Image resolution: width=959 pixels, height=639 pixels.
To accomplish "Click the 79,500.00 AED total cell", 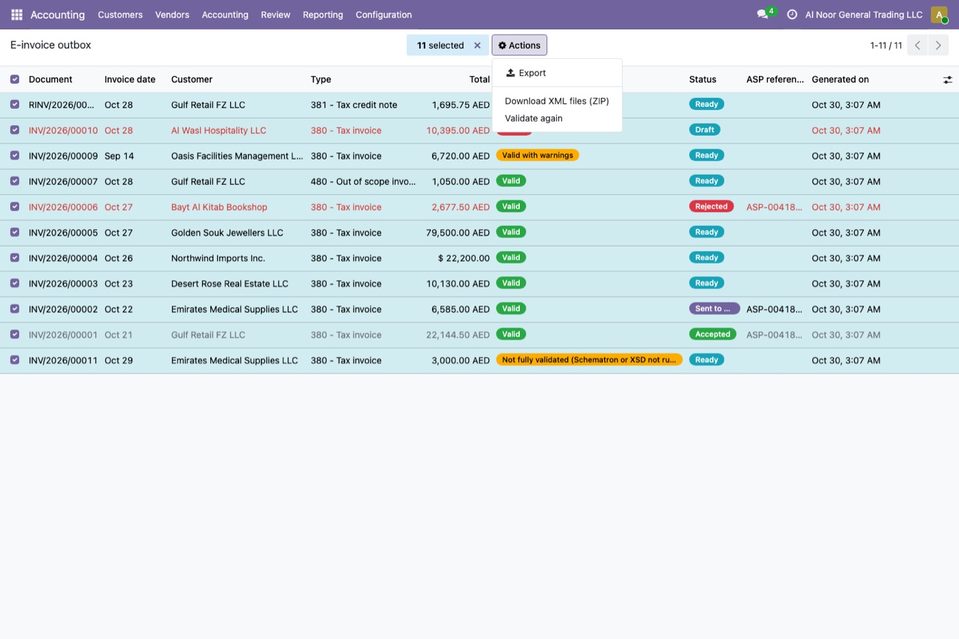I will [458, 233].
